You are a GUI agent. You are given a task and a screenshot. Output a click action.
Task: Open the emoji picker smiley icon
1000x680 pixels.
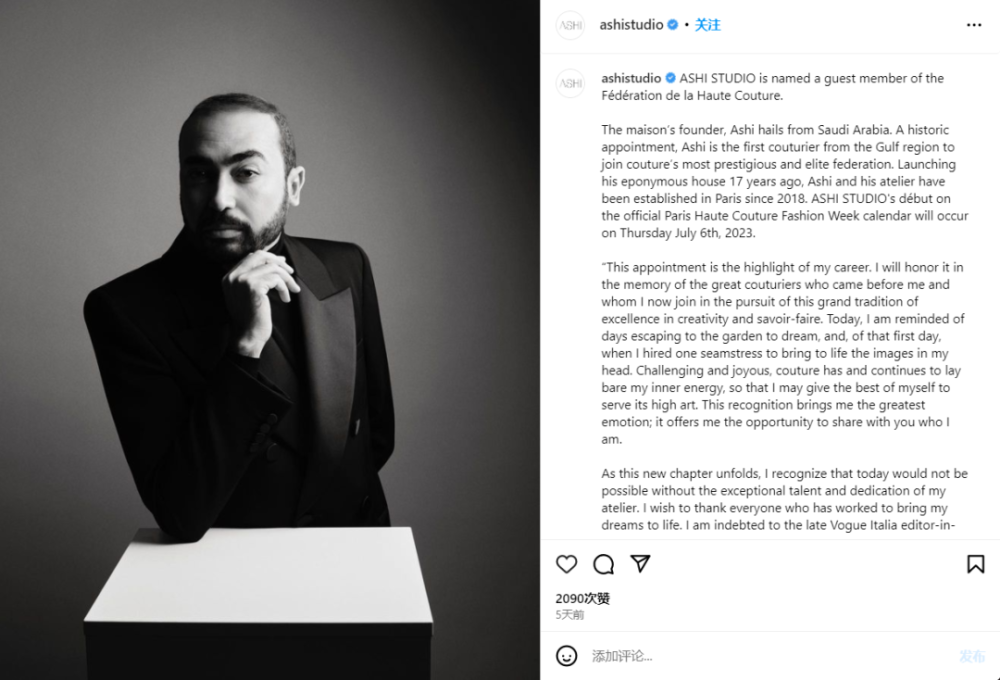566,656
